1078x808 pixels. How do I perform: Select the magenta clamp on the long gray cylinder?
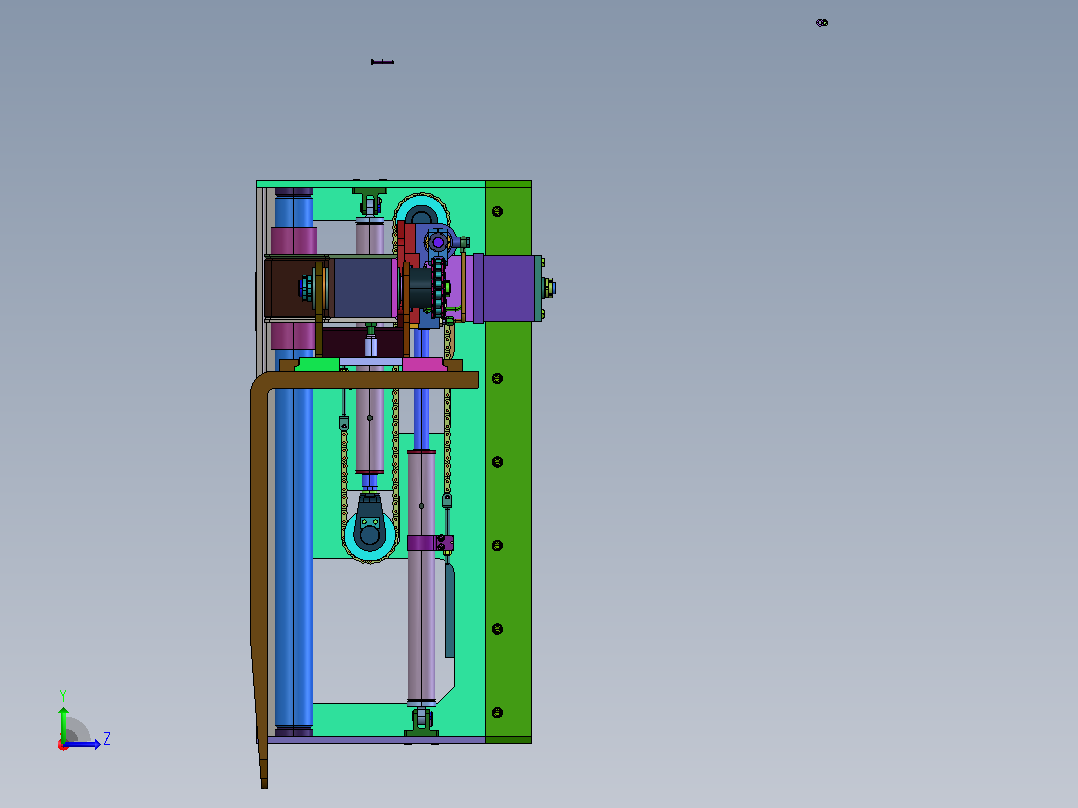(x=430, y=543)
